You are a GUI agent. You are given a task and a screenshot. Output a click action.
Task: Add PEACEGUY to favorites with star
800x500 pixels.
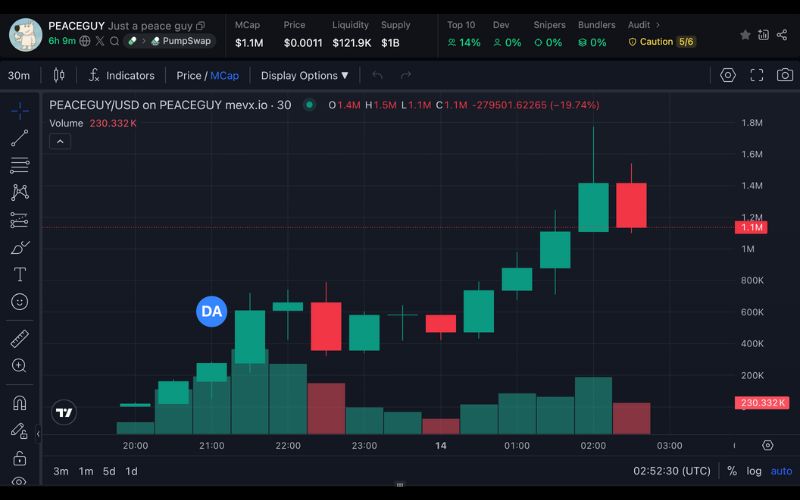tap(745, 35)
